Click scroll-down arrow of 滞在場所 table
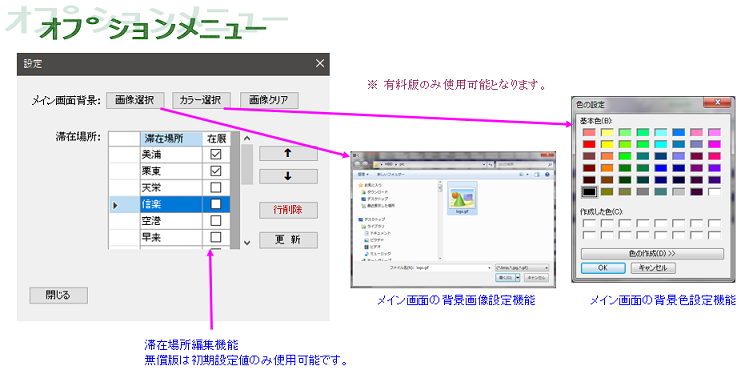741x370 pixels. point(247,242)
